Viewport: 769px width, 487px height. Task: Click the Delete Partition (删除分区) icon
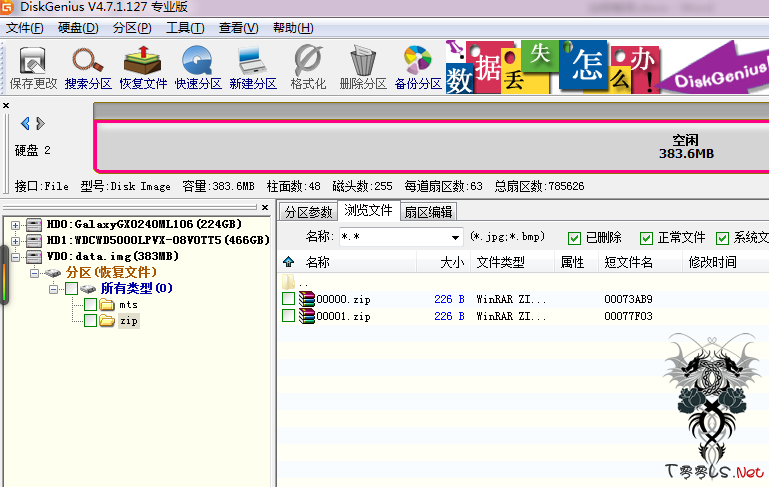pyautogui.click(x=363, y=67)
